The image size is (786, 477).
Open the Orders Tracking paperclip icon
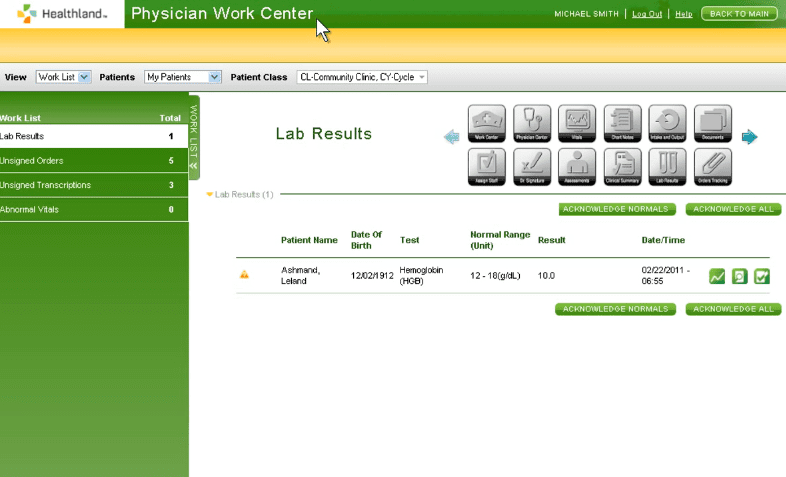tap(713, 167)
